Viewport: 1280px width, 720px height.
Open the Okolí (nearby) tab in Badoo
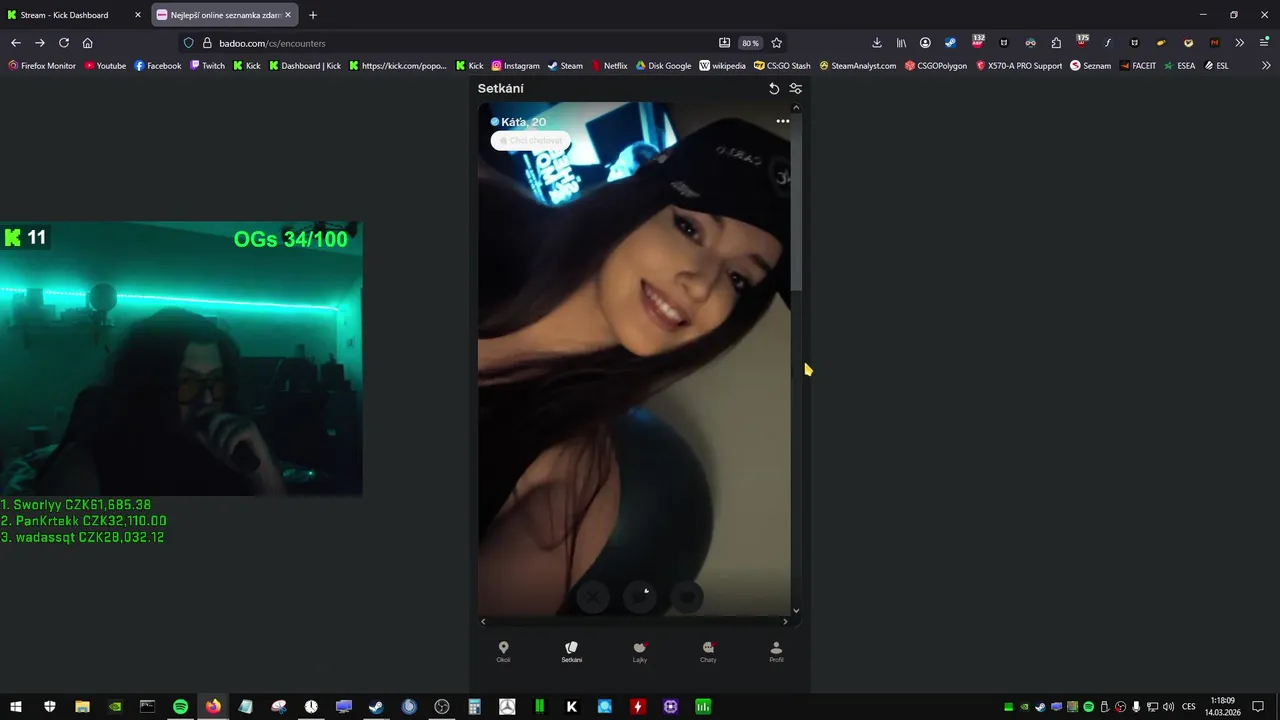coord(503,652)
